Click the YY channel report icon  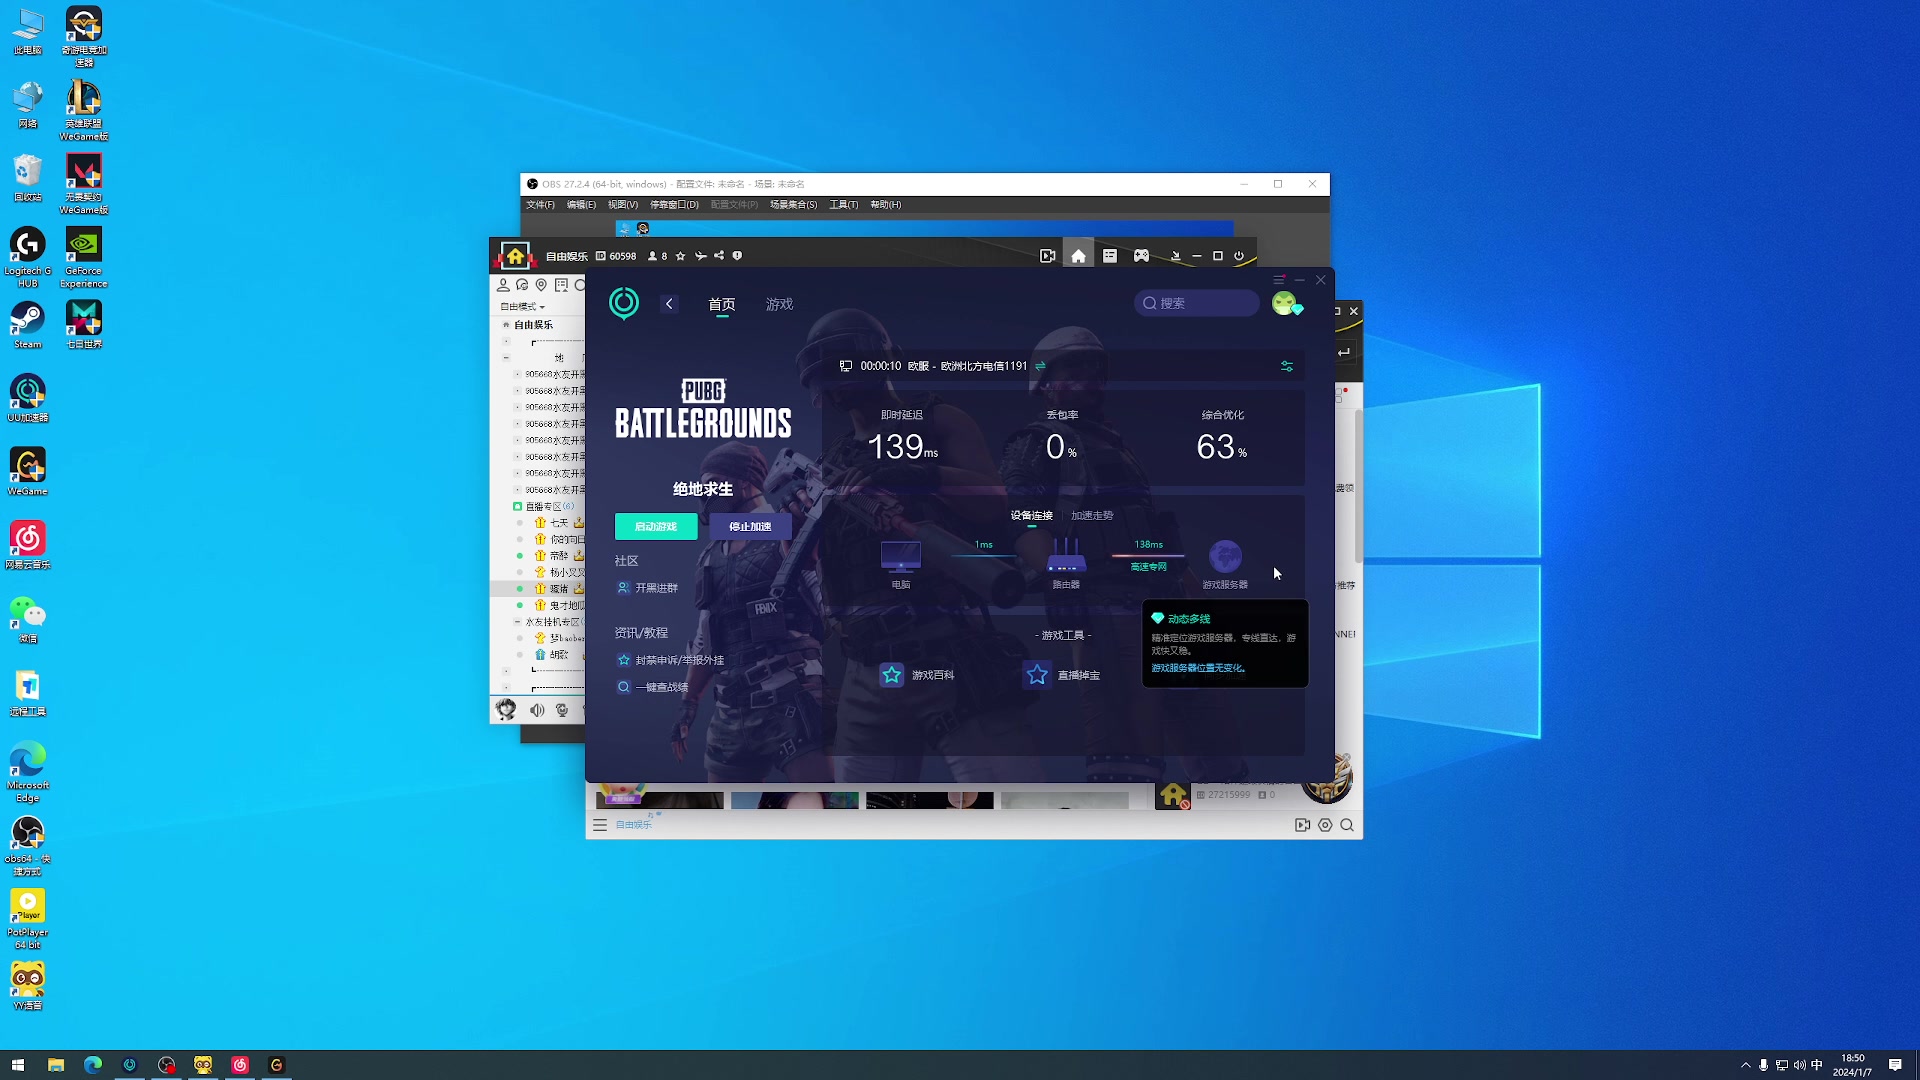click(737, 256)
